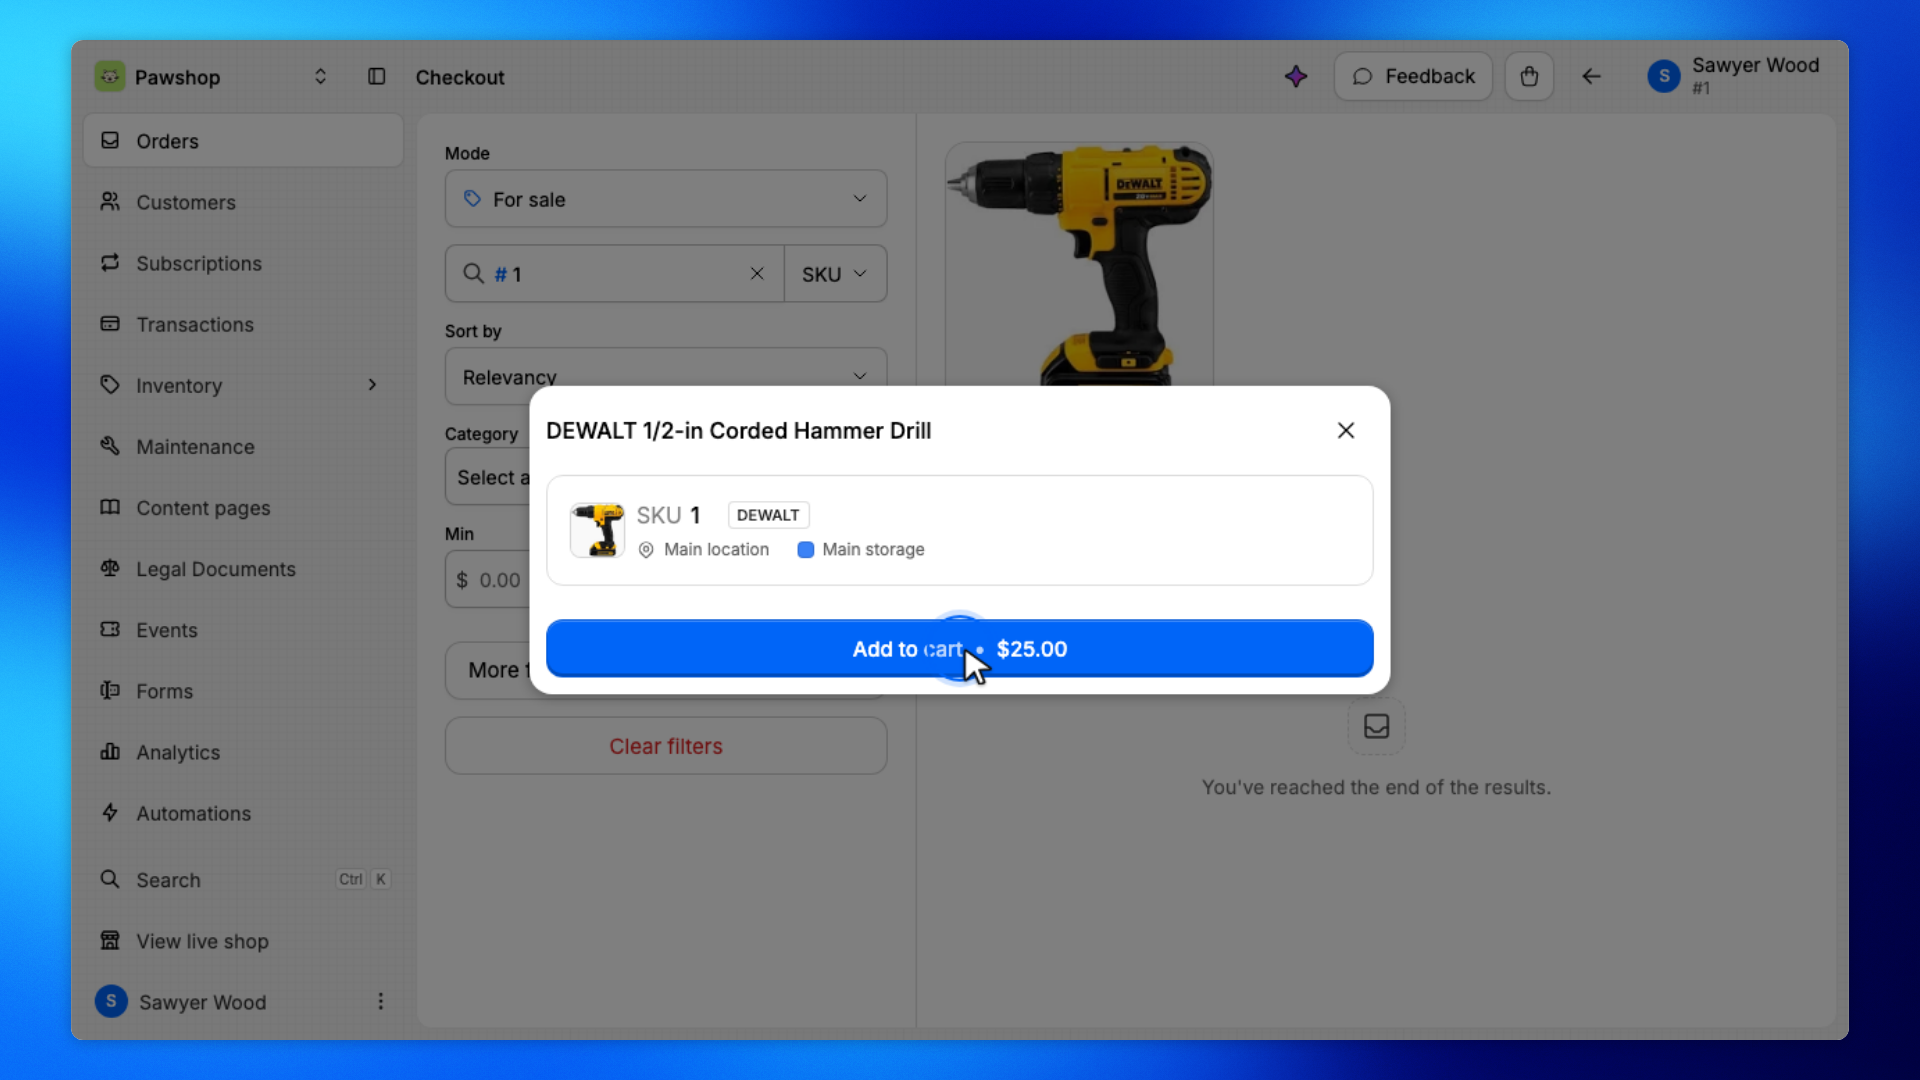Close the DEWALT Hammer Drill dialog
The width and height of the screenshot is (1920, 1080).
click(1346, 430)
